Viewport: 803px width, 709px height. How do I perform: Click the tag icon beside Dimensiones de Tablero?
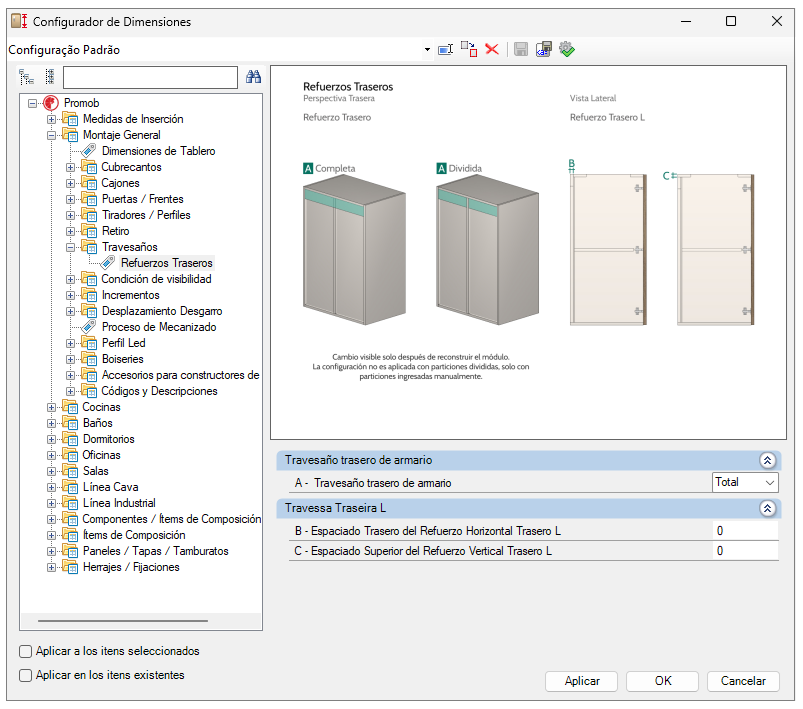[89, 151]
